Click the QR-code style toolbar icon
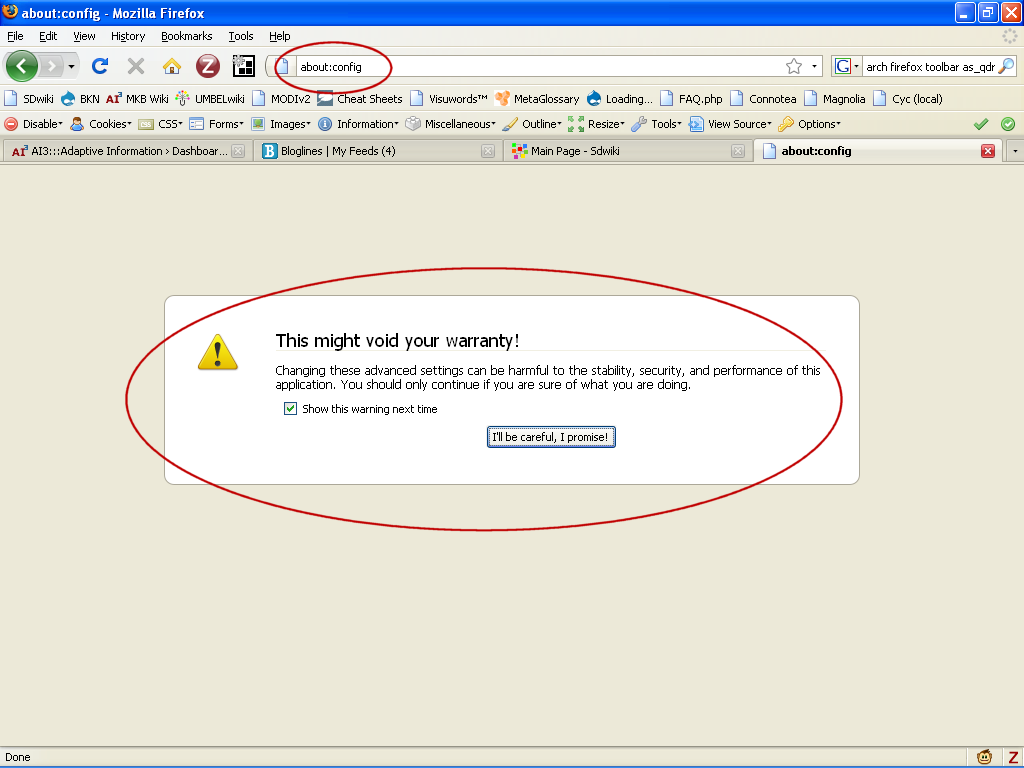Viewport: 1024px width, 768px height. coord(243,67)
